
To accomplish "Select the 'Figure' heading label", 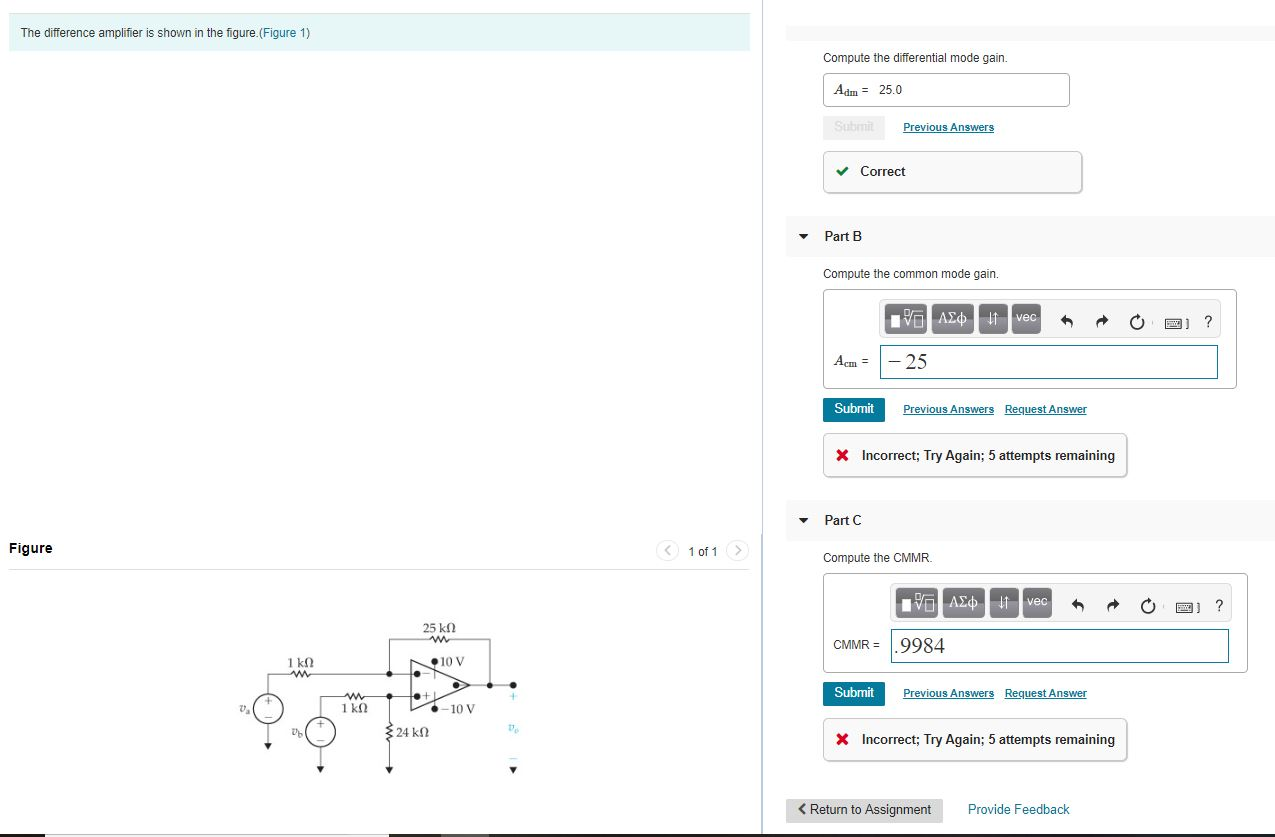I will pos(31,548).
